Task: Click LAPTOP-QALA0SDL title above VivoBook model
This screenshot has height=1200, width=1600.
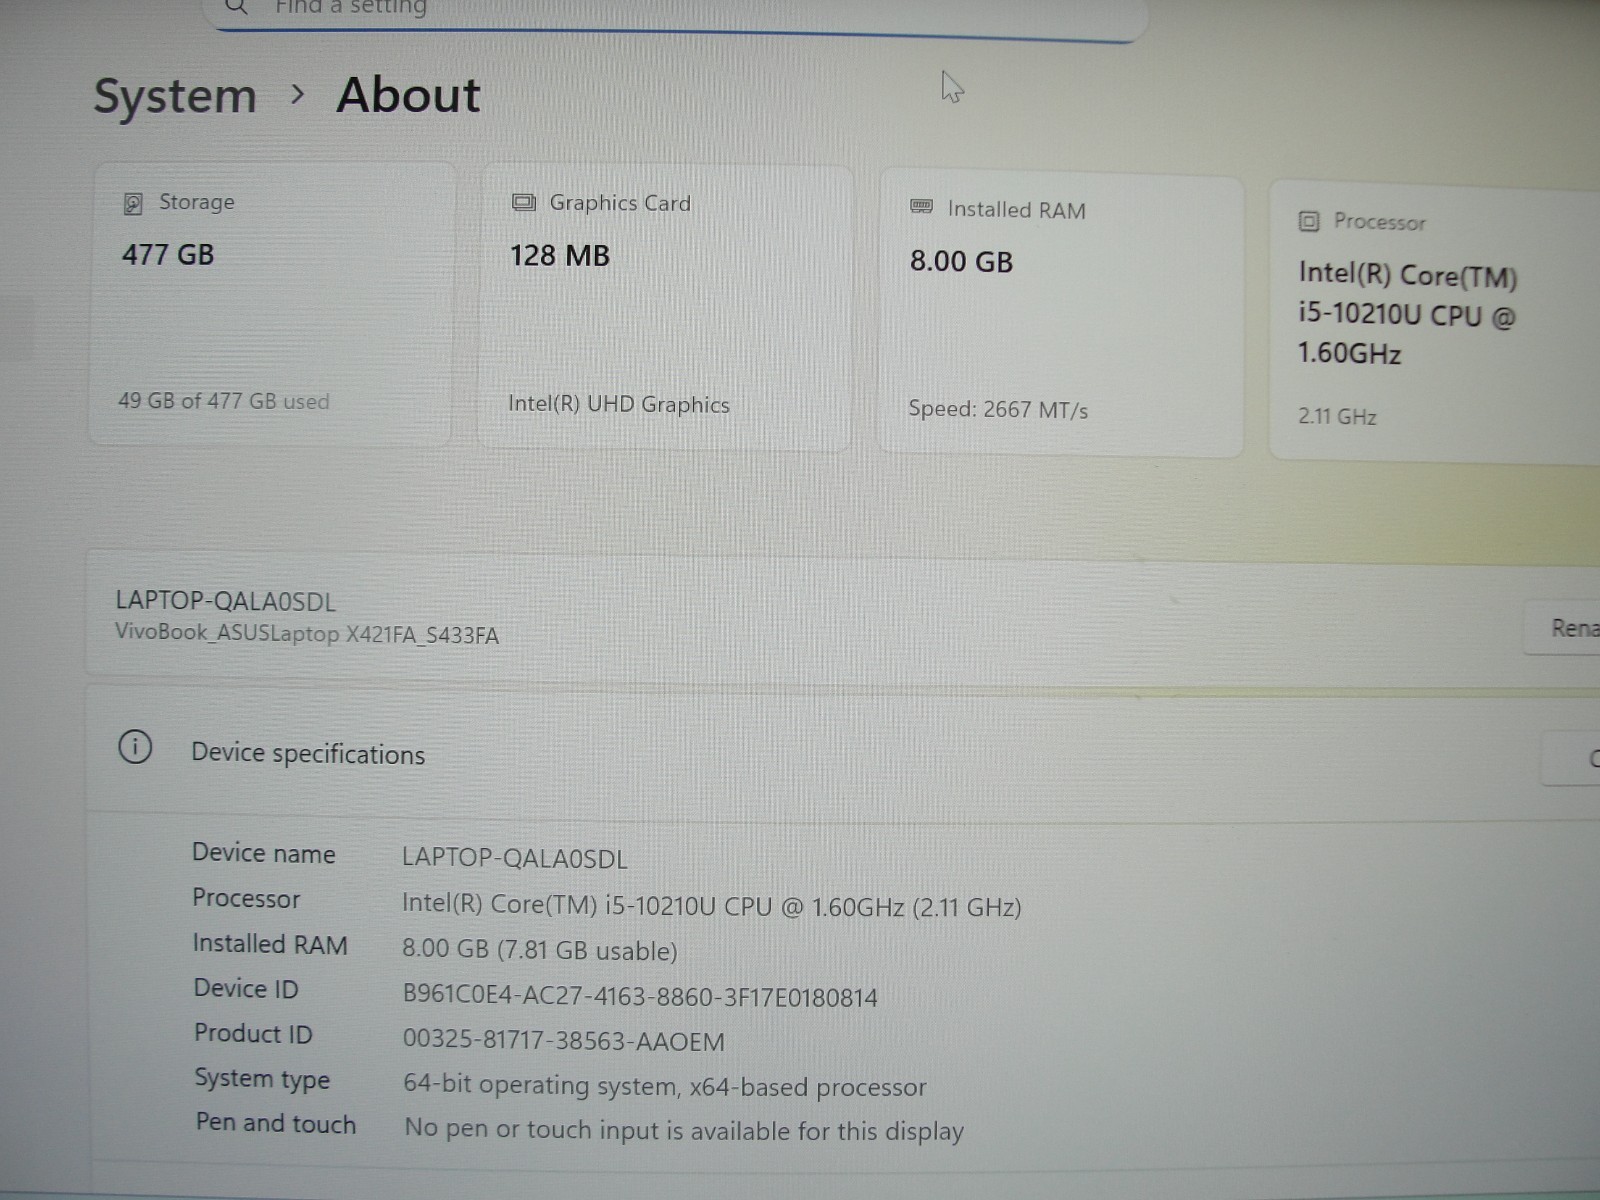Action: pyautogui.click(x=225, y=601)
